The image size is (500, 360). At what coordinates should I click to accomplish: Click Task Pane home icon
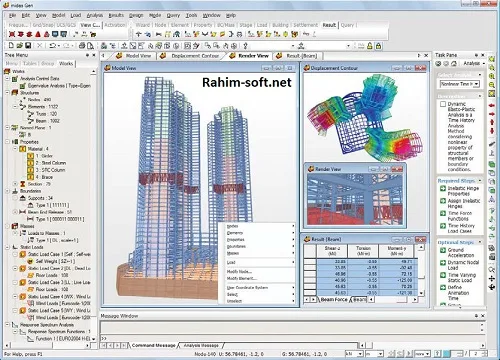454,63
